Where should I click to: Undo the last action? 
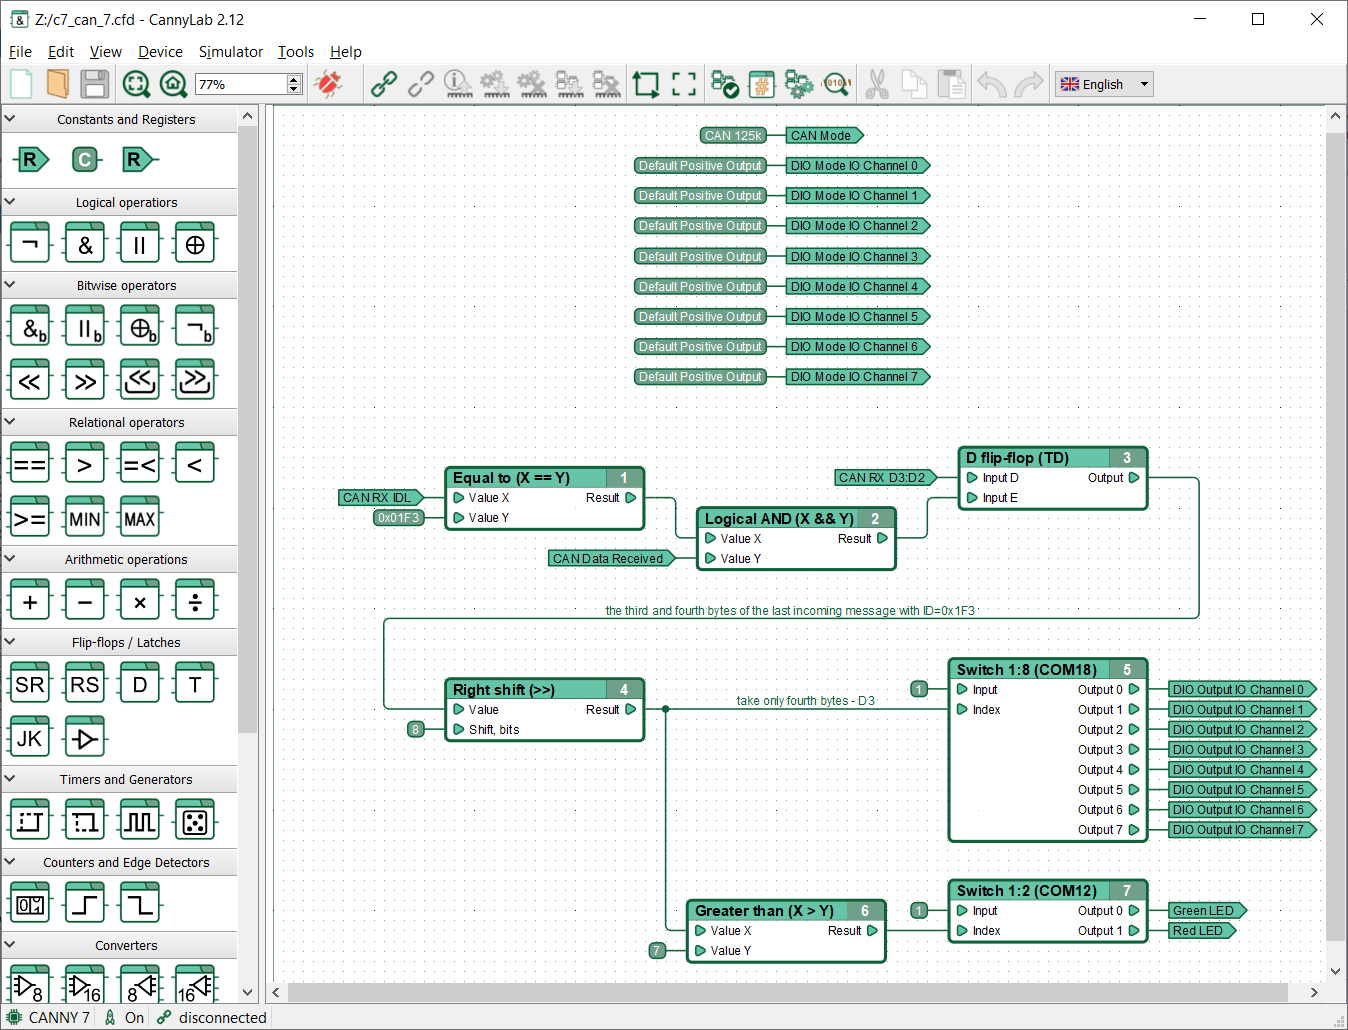[x=991, y=84]
